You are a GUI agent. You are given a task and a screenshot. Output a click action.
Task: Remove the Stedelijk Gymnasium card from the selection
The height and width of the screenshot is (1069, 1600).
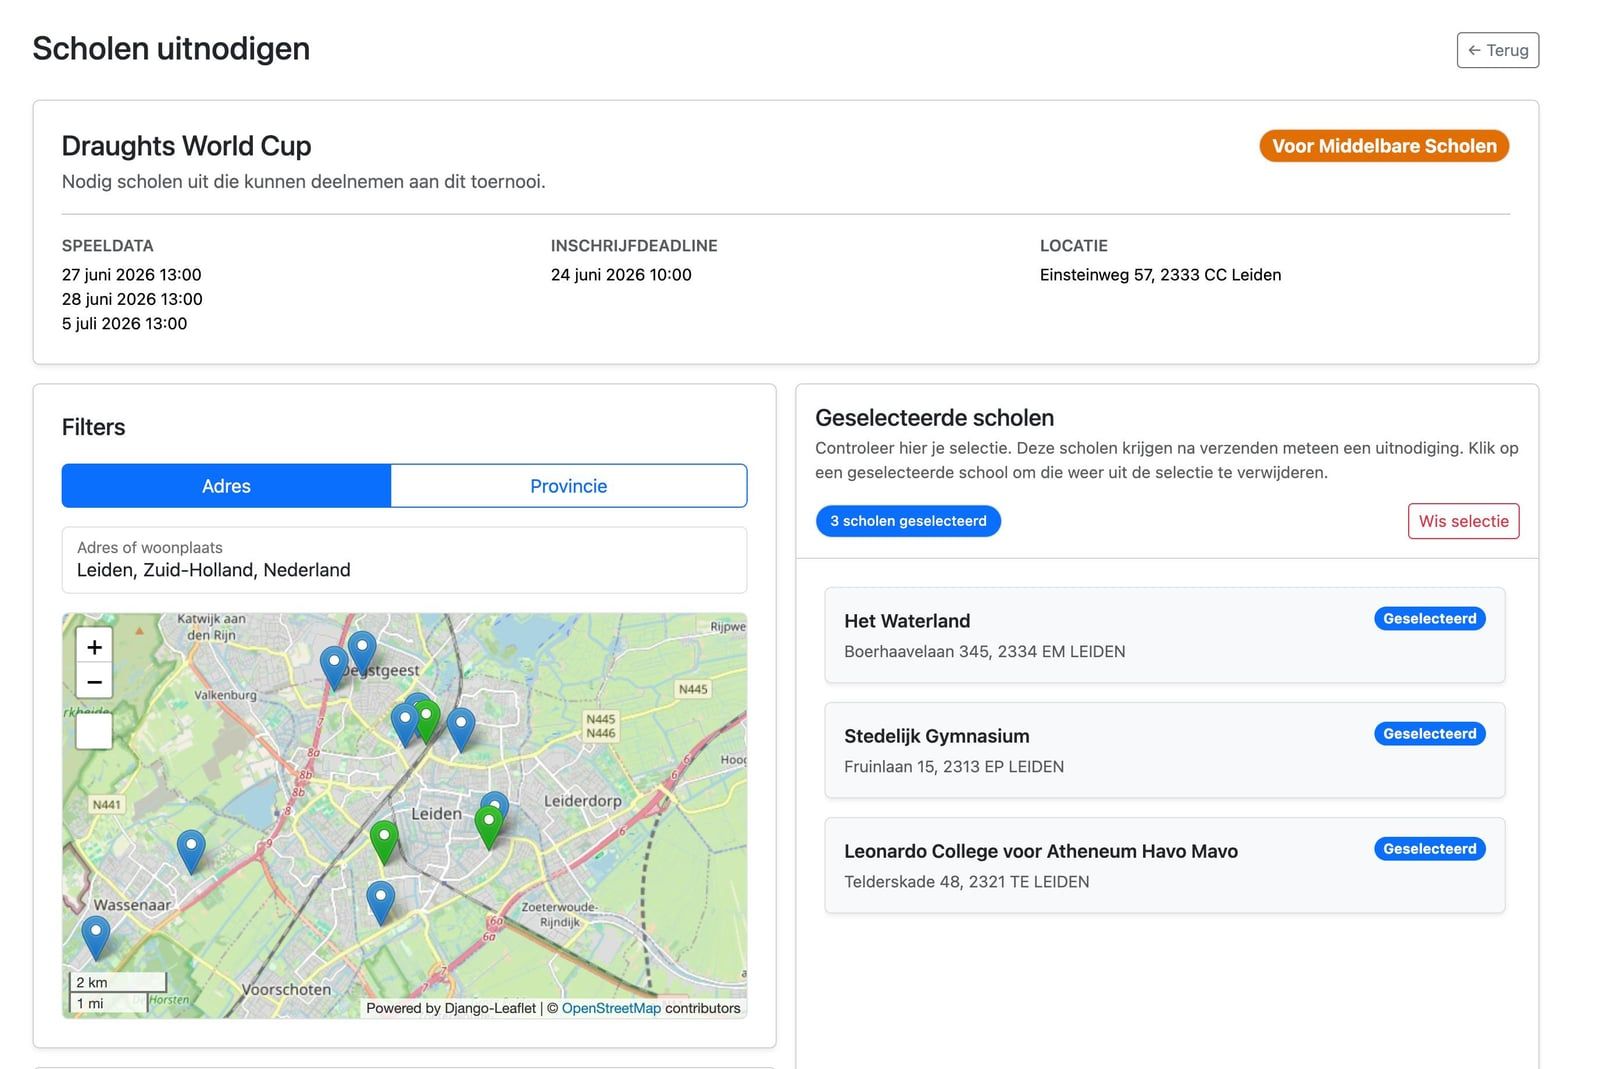pos(1164,750)
